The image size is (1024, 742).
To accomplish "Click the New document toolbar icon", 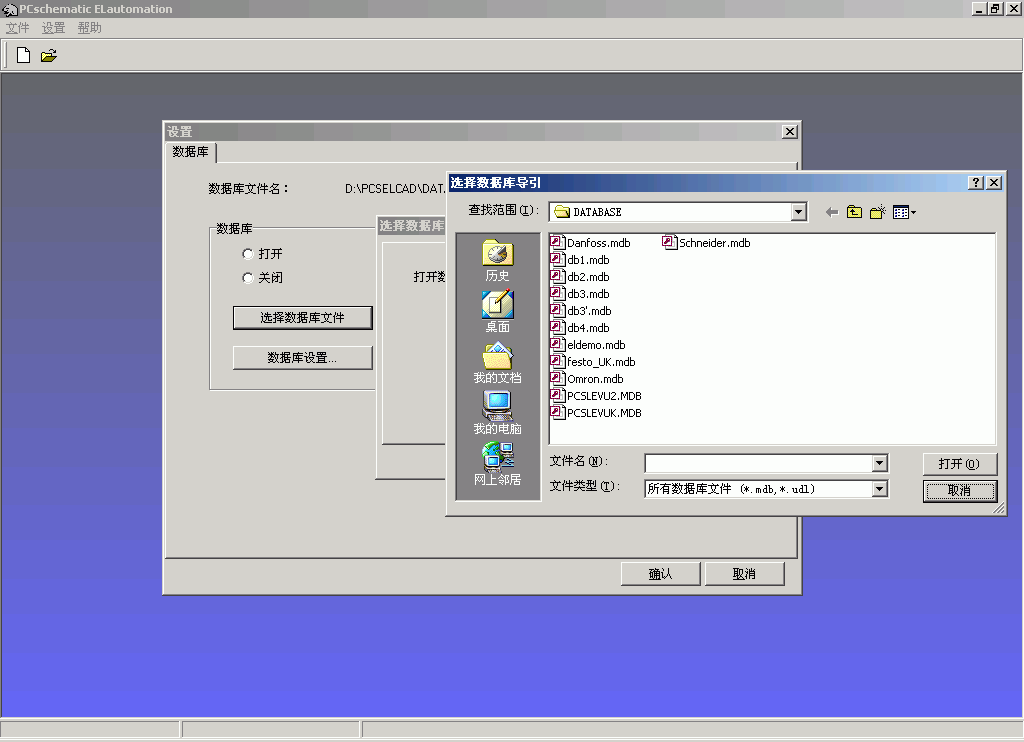I will [x=23, y=55].
